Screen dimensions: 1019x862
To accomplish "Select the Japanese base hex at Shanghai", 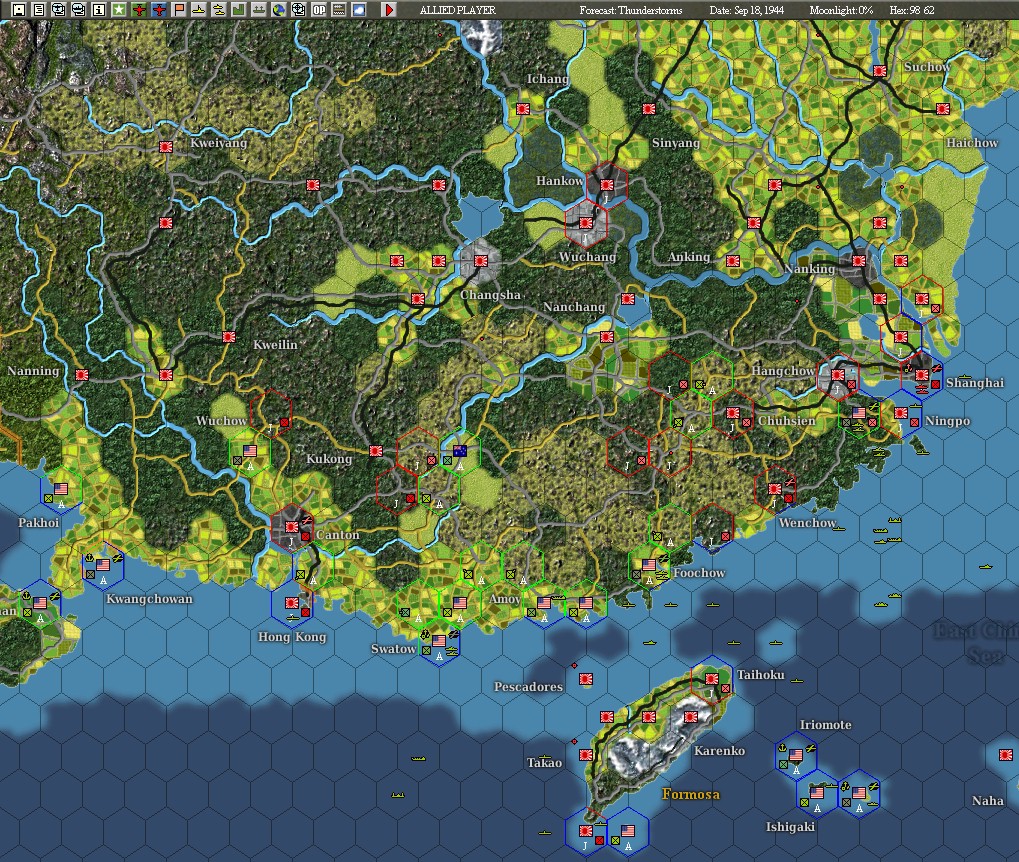I will [922, 376].
